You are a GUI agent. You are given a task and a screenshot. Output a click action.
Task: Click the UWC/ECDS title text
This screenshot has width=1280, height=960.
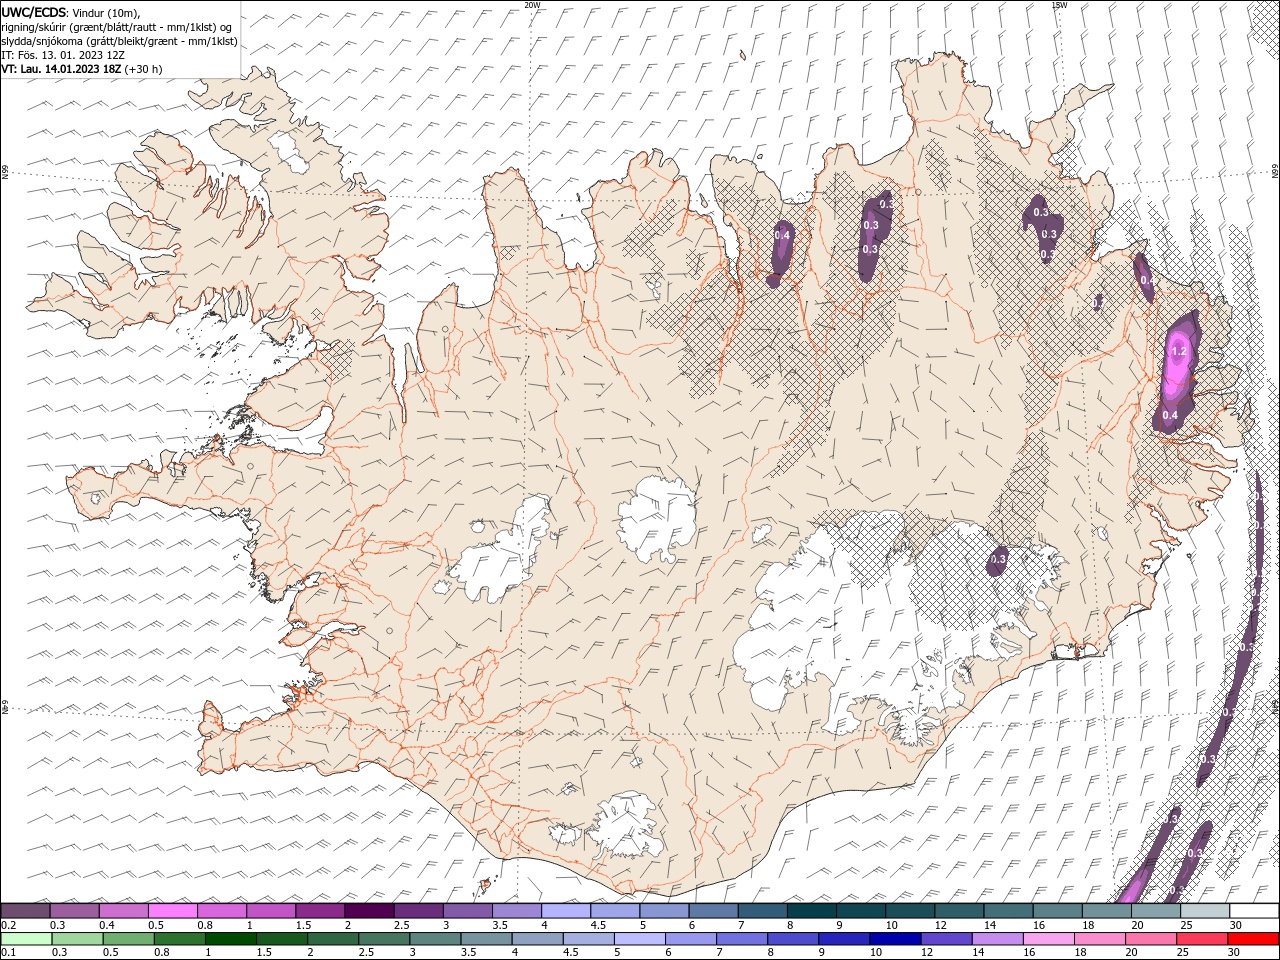click(34, 12)
